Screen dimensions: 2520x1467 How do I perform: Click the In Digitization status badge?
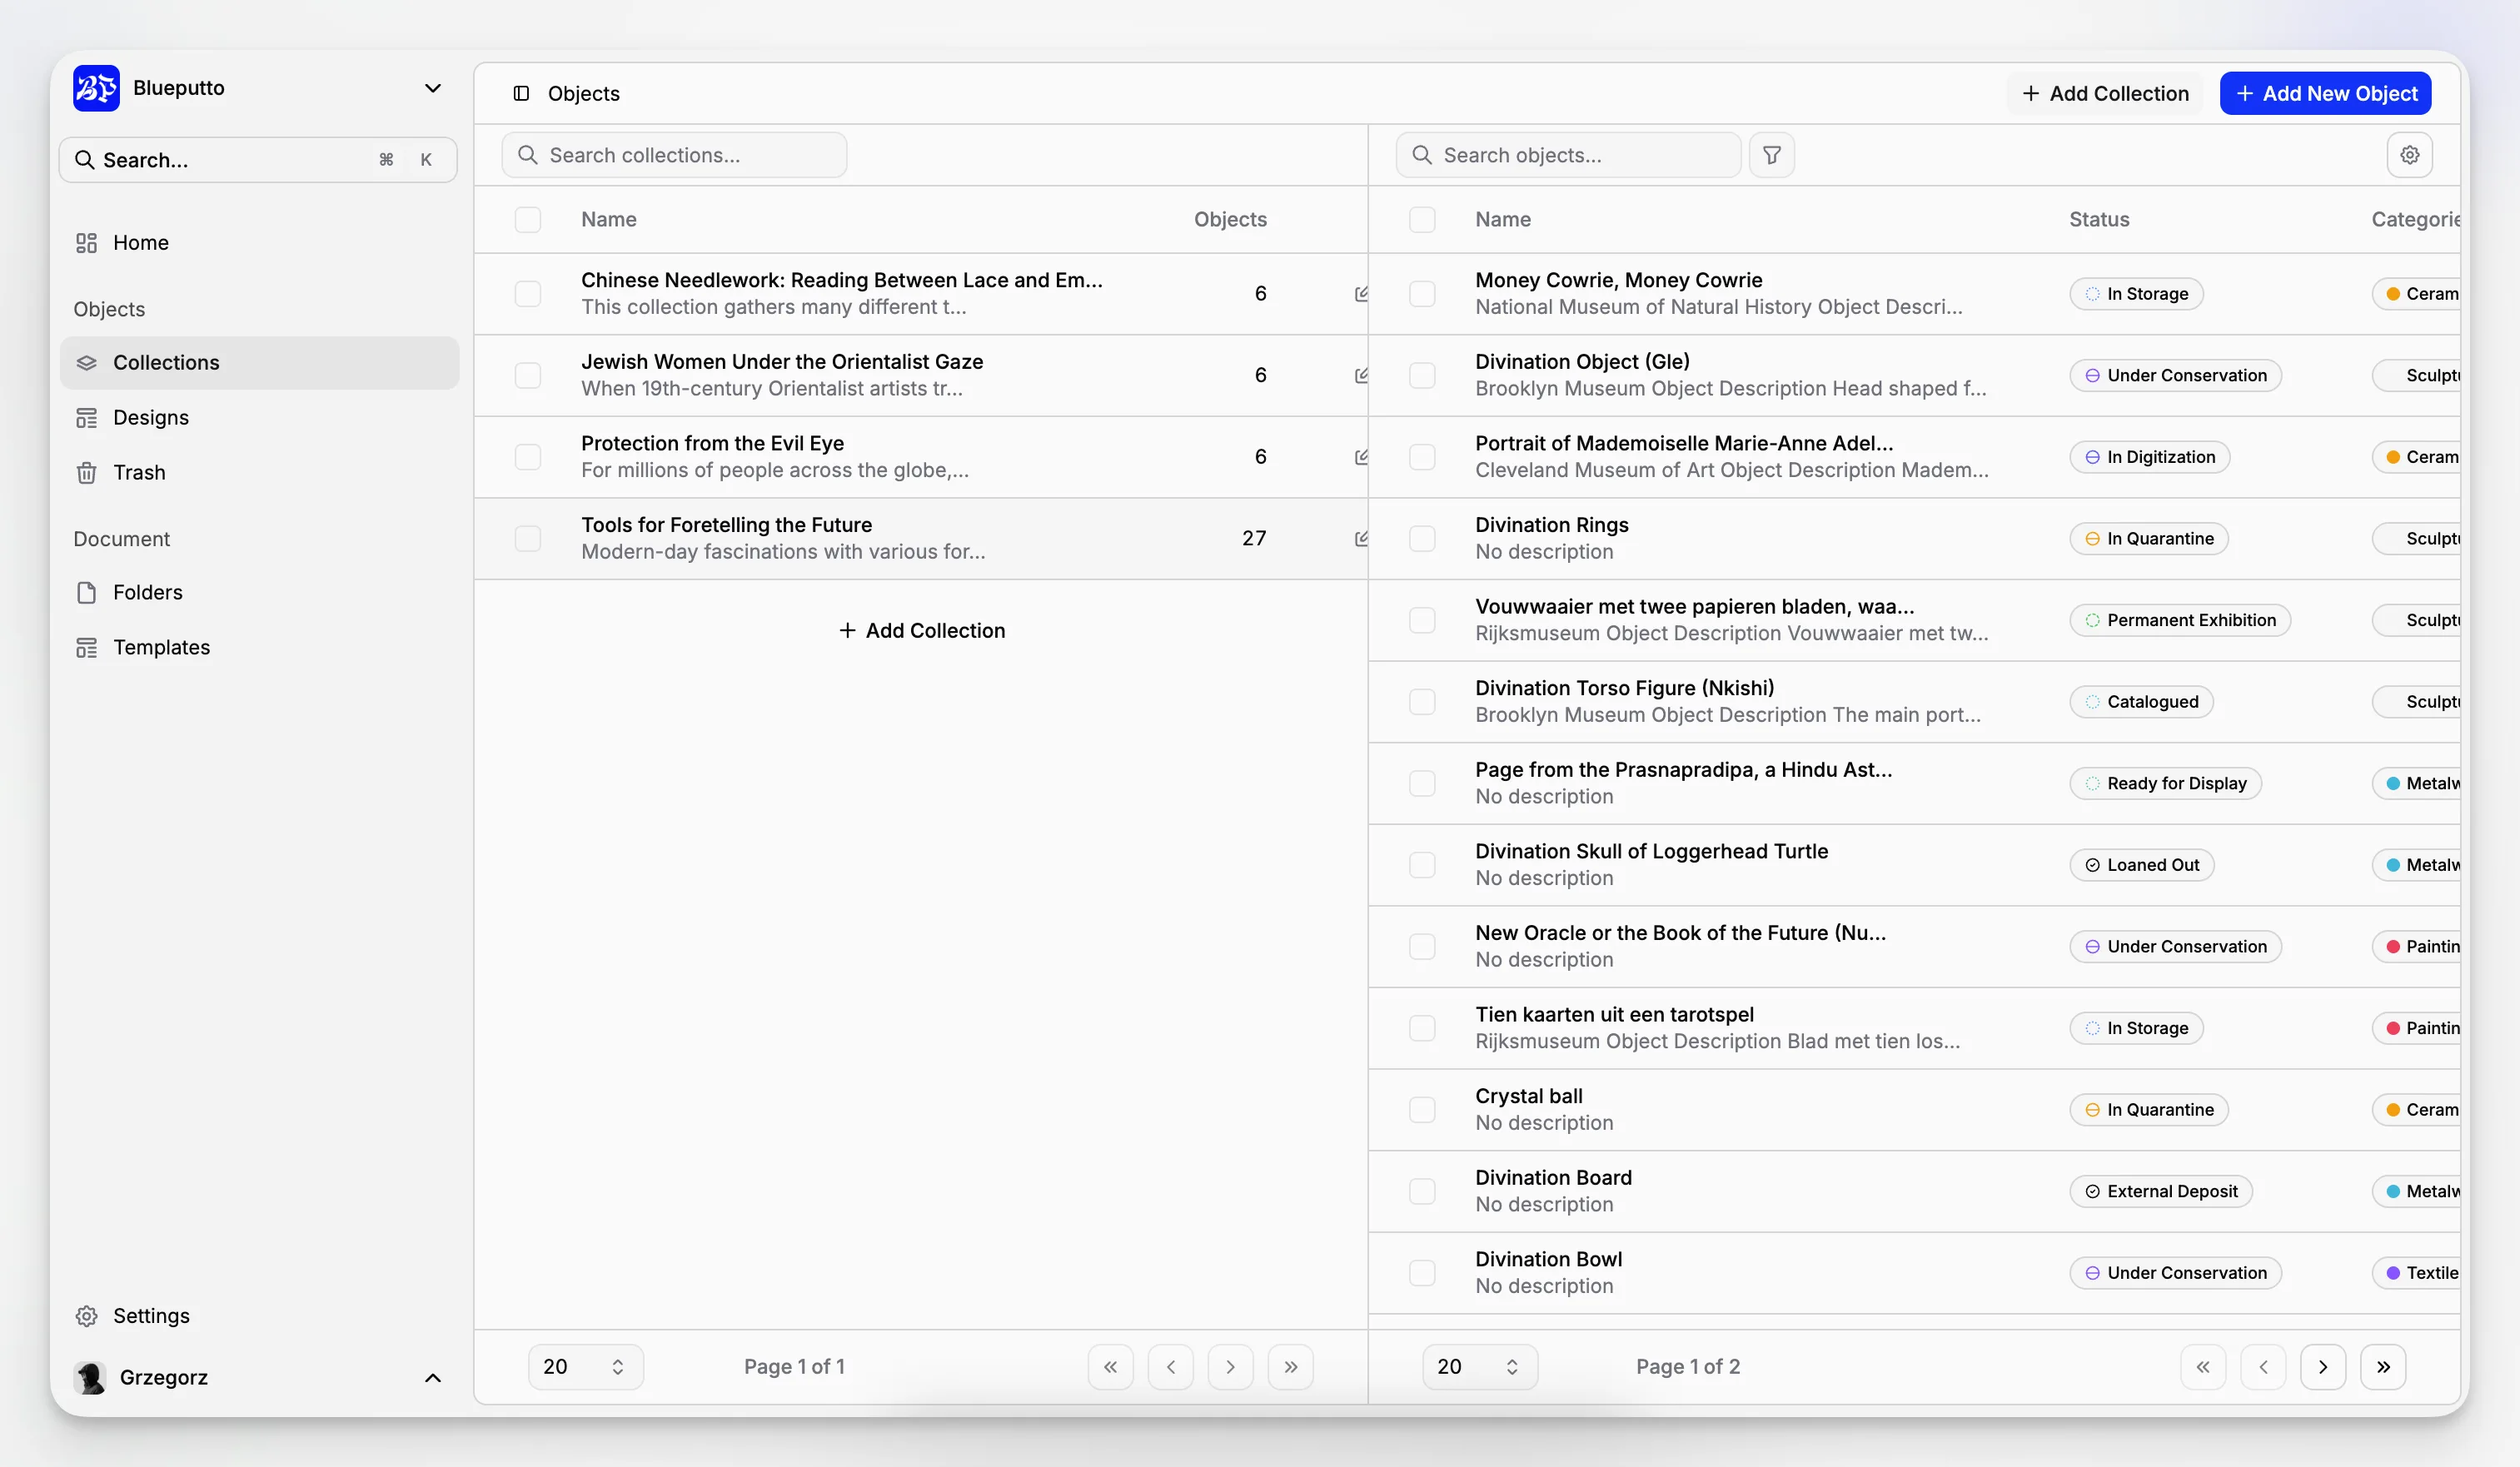coord(2149,457)
